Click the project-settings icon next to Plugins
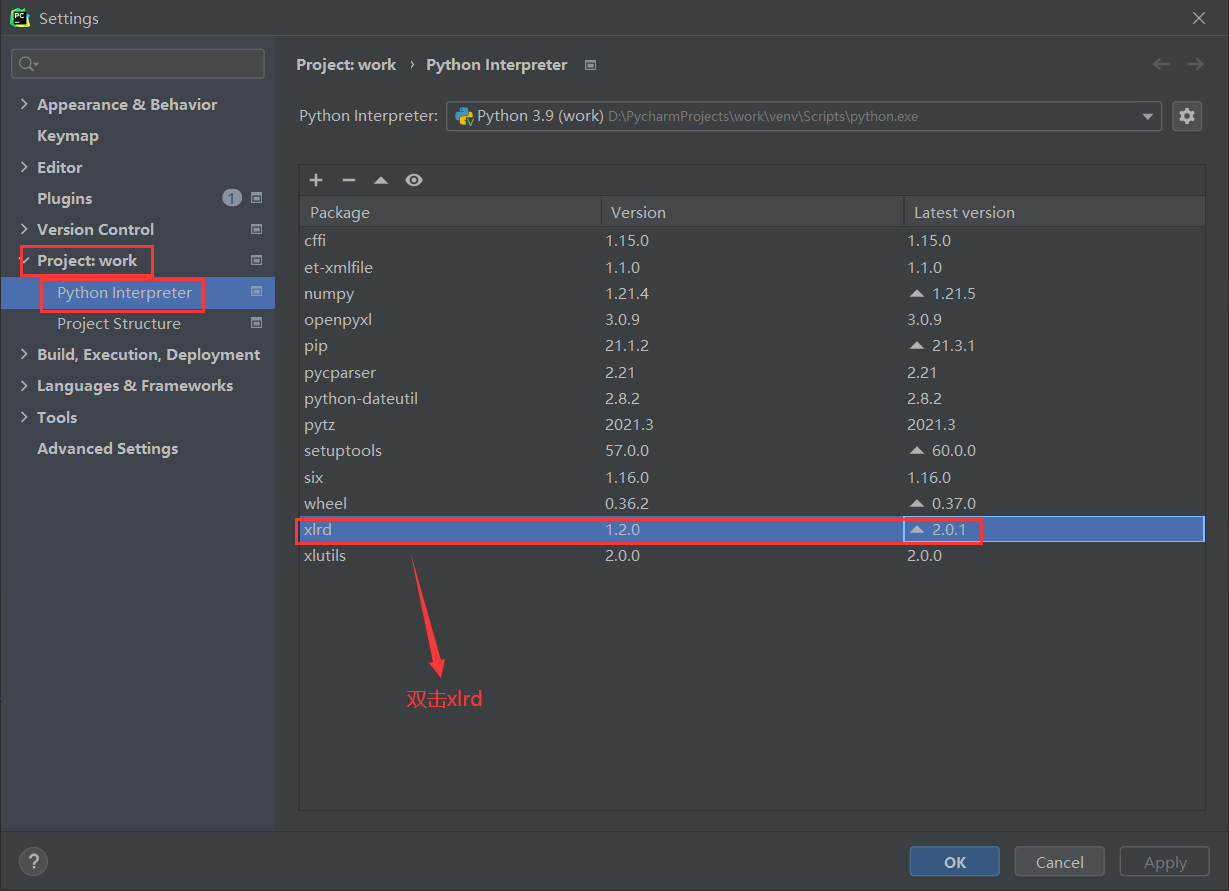Image resolution: width=1229 pixels, height=891 pixels. pos(256,198)
